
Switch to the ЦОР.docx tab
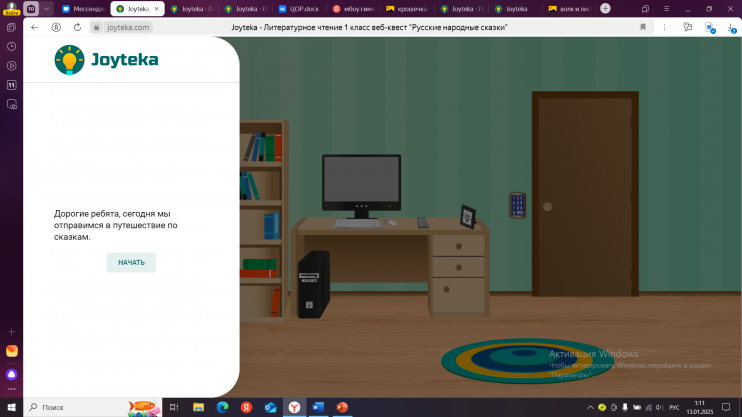point(299,8)
